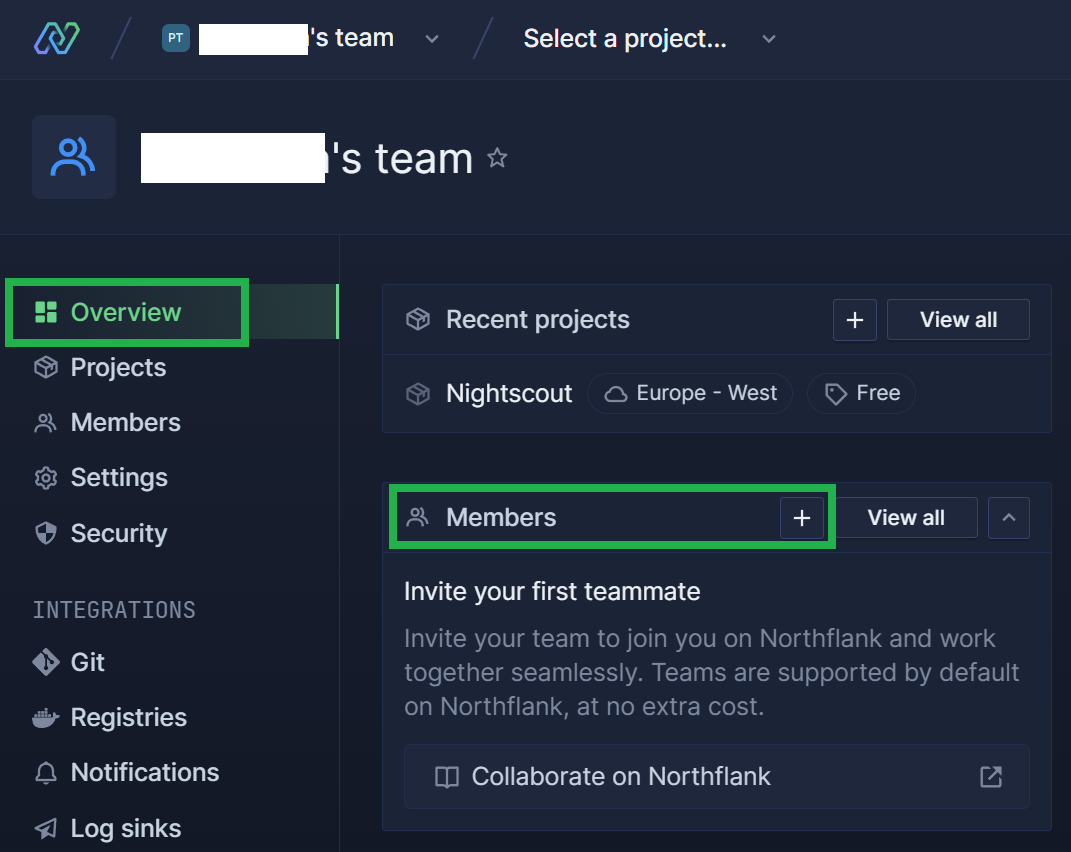Open the Select a project dropdown
This screenshot has height=852, width=1071.
(650, 38)
